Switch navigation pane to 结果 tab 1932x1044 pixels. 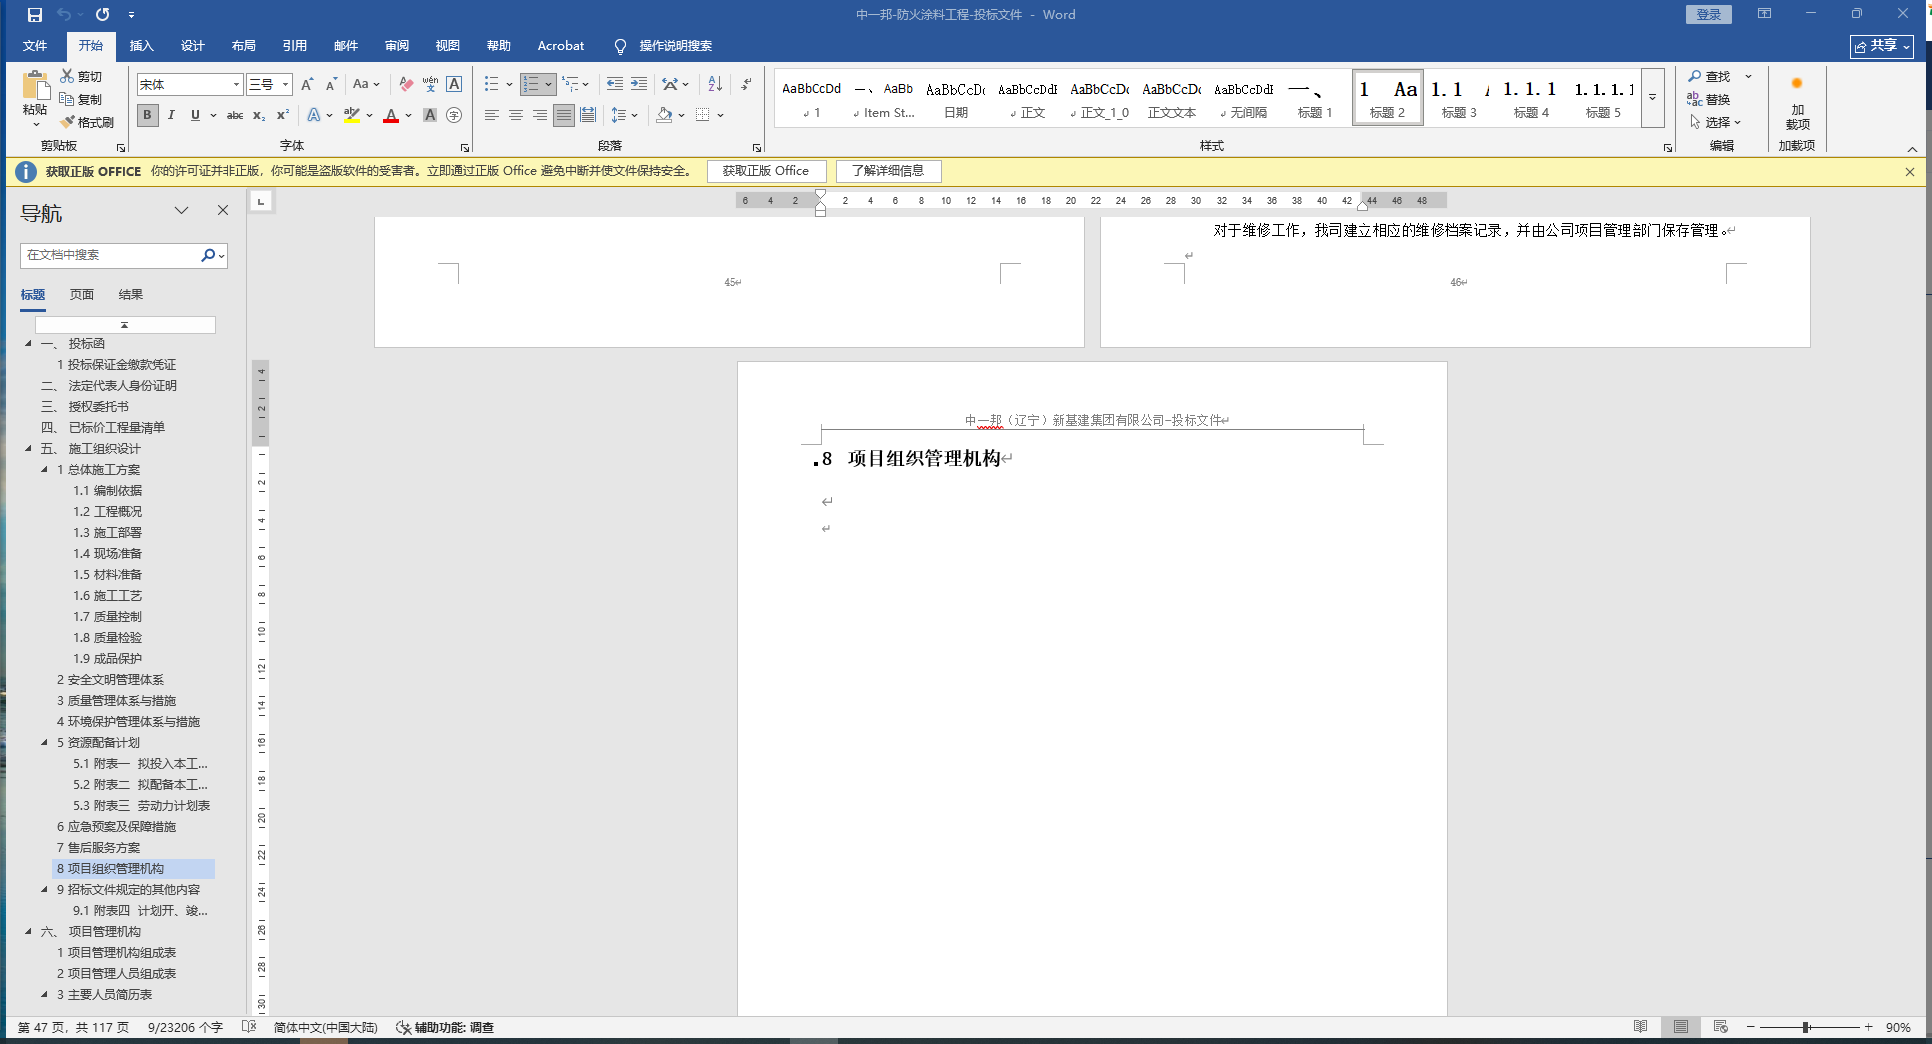click(131, 295)
